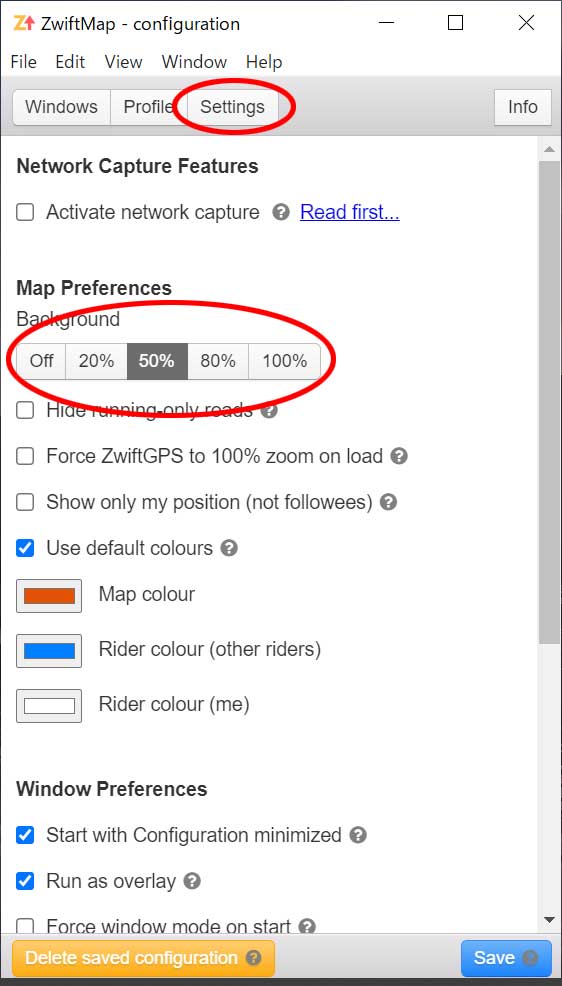Screen dimensions: 562x986
Task: Tick Force ZwiftGPS to 100% zoom checkbox
Action: coord(25,456)
